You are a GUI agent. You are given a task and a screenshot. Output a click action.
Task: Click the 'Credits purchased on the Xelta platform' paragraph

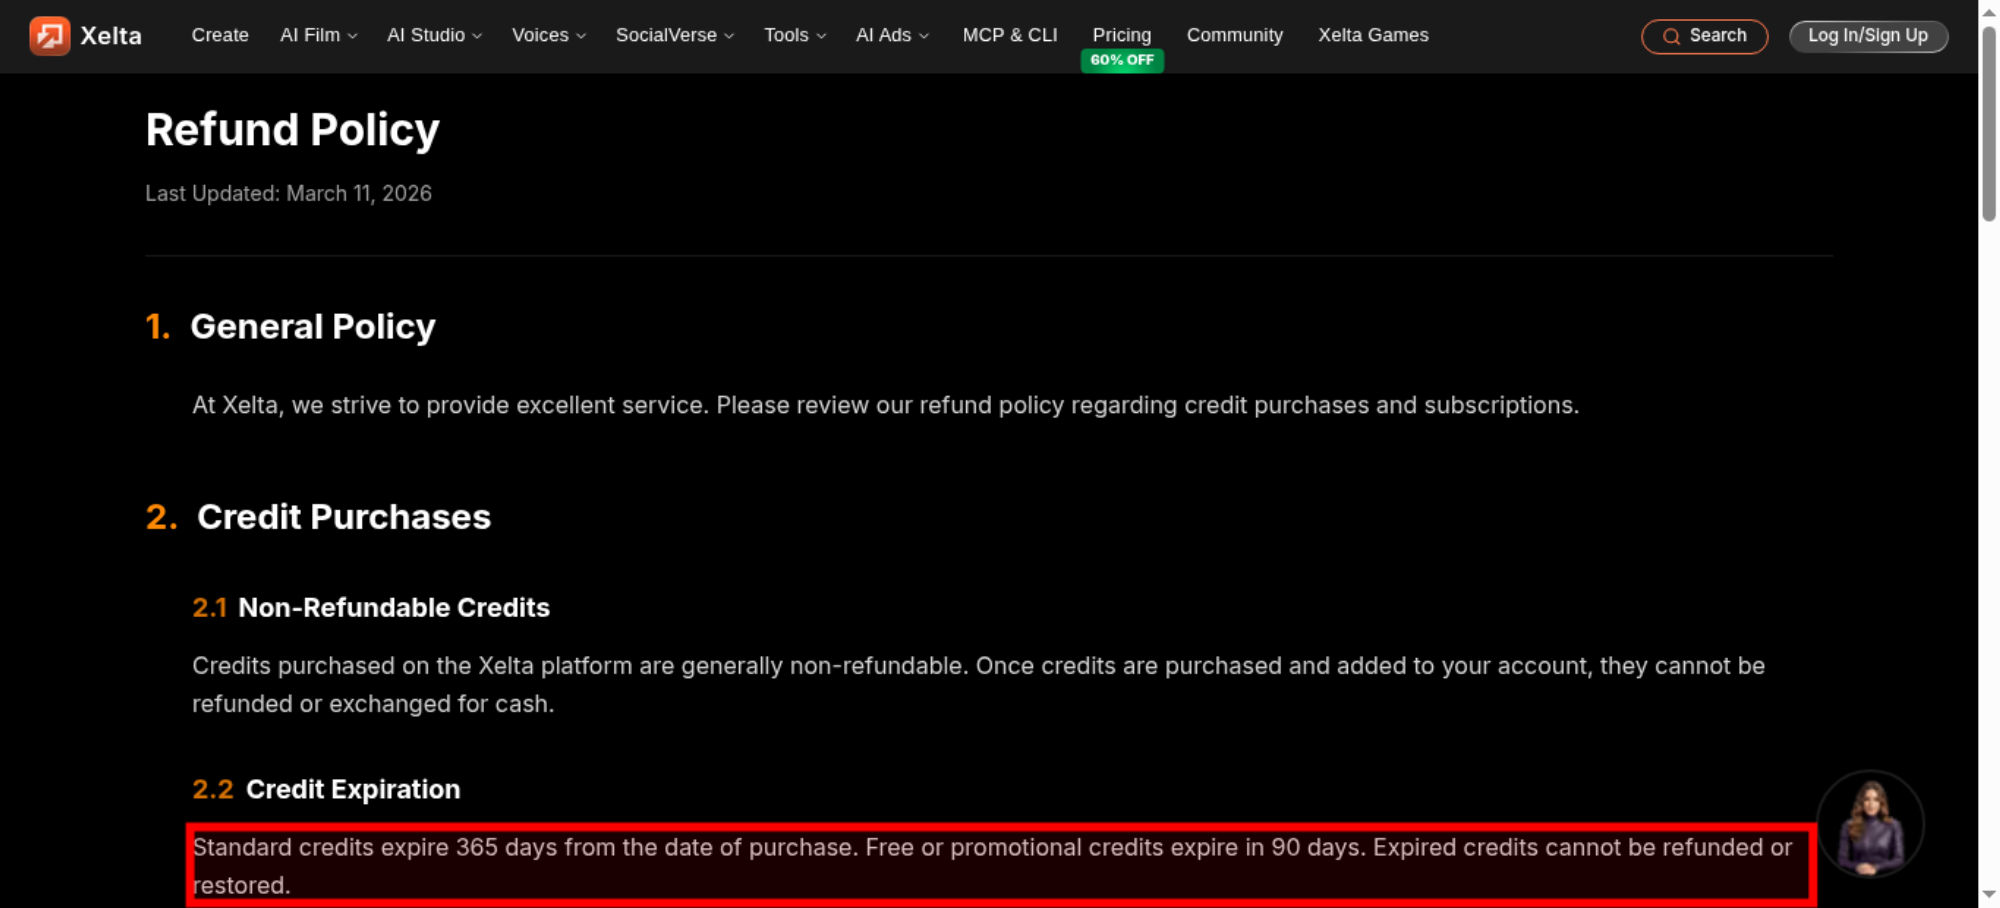979,685
